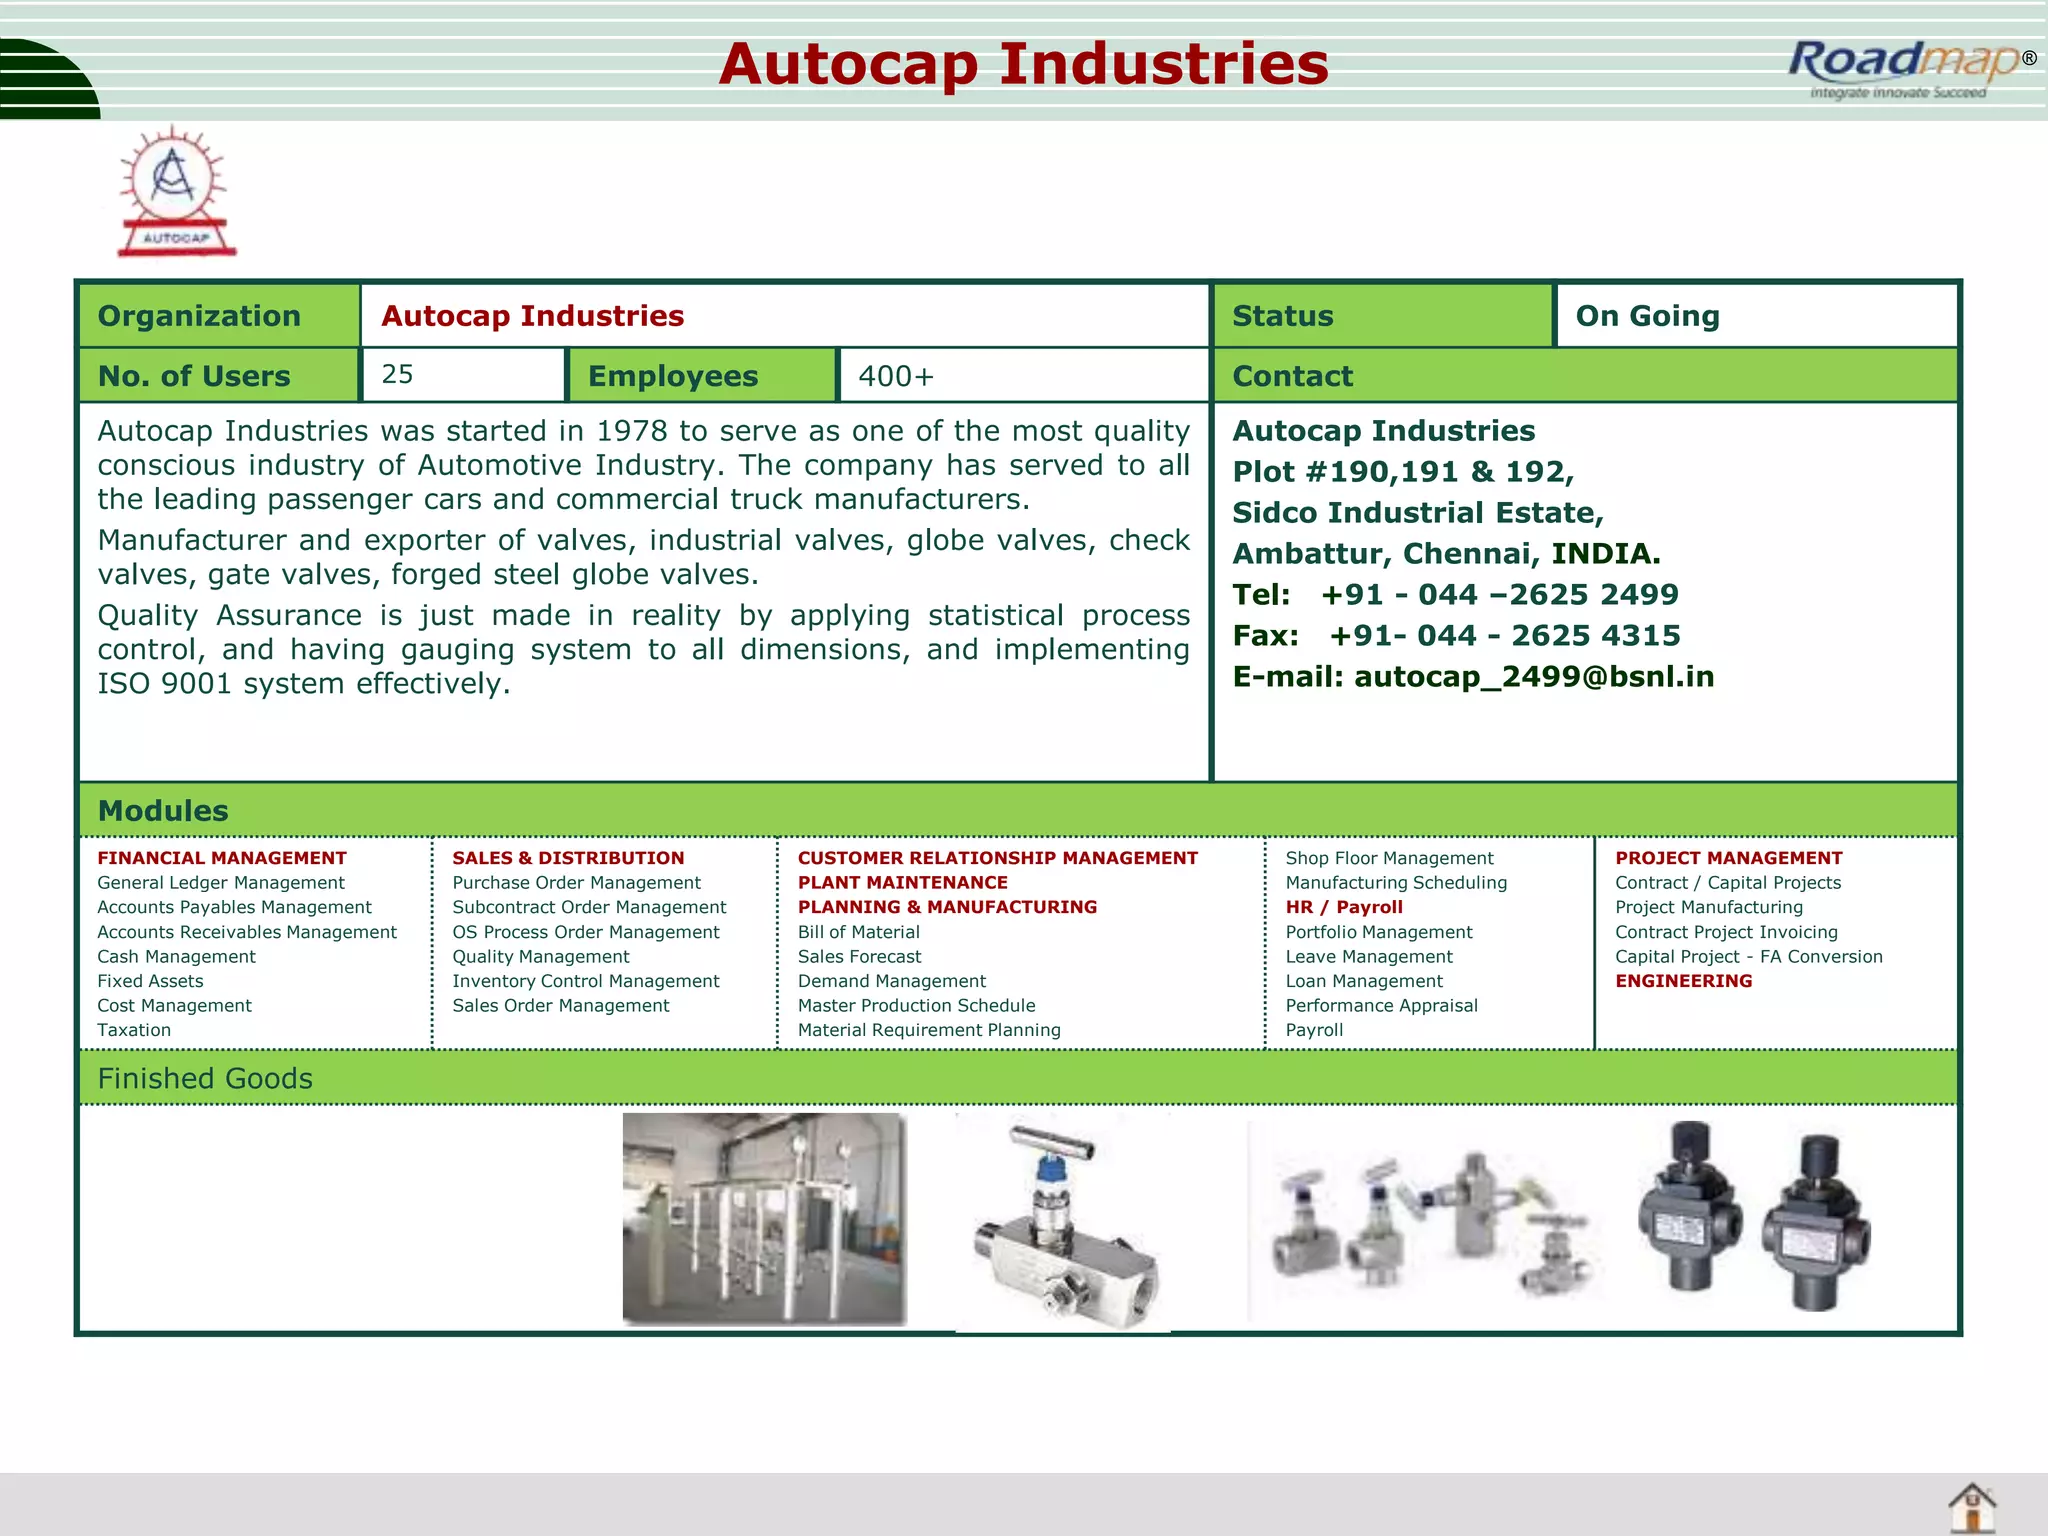This screenshot has width=2048, height=1536.
Task: Click Shop Floor Management
Action: pyautogui.click(x=1389, y=858)
